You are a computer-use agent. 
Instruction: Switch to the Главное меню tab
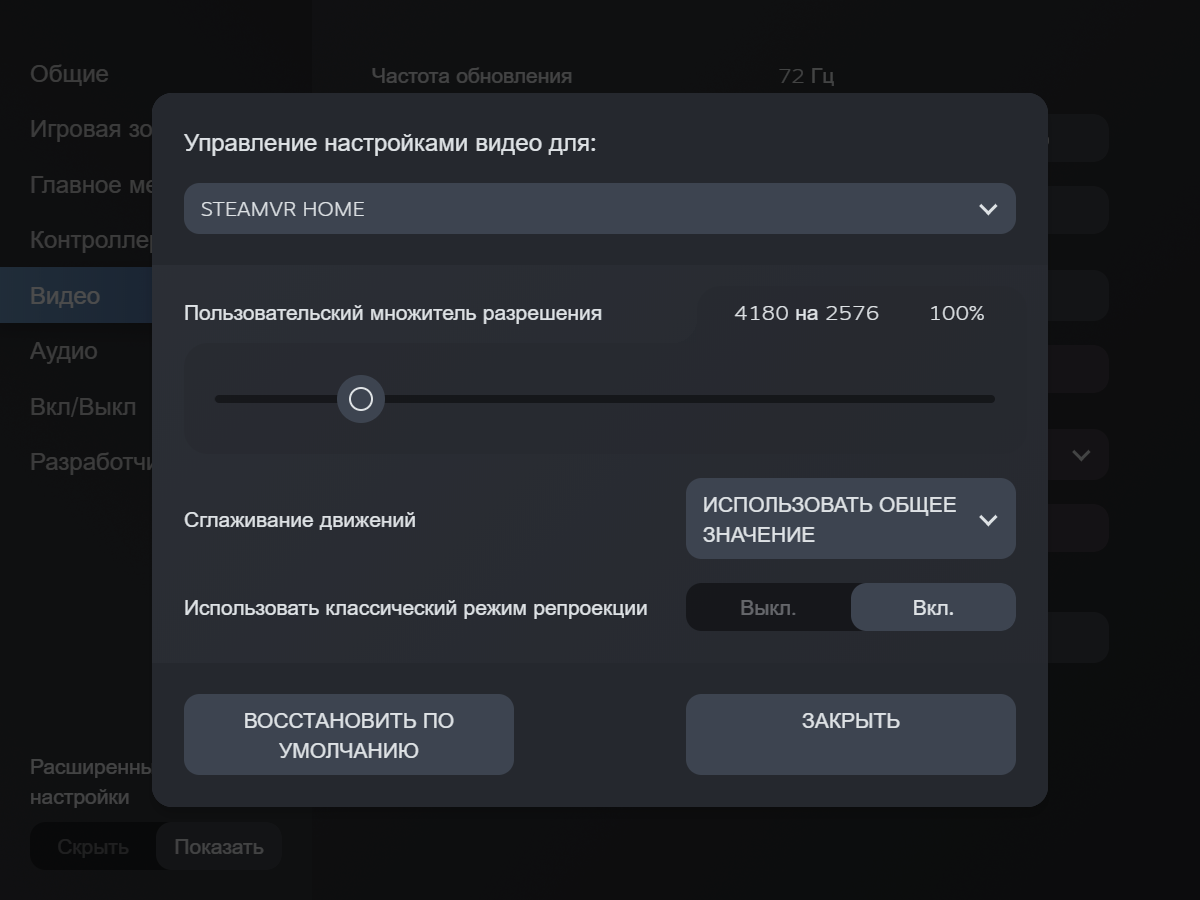[90, 185]
